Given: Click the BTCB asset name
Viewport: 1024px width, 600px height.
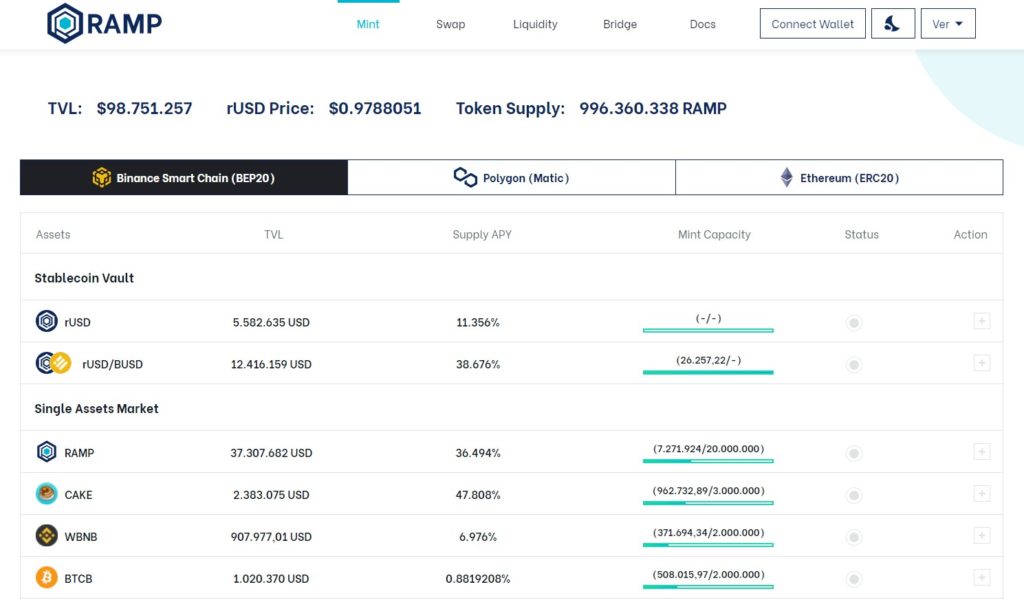Looking at the screenshot, I should tap(78, 578).
